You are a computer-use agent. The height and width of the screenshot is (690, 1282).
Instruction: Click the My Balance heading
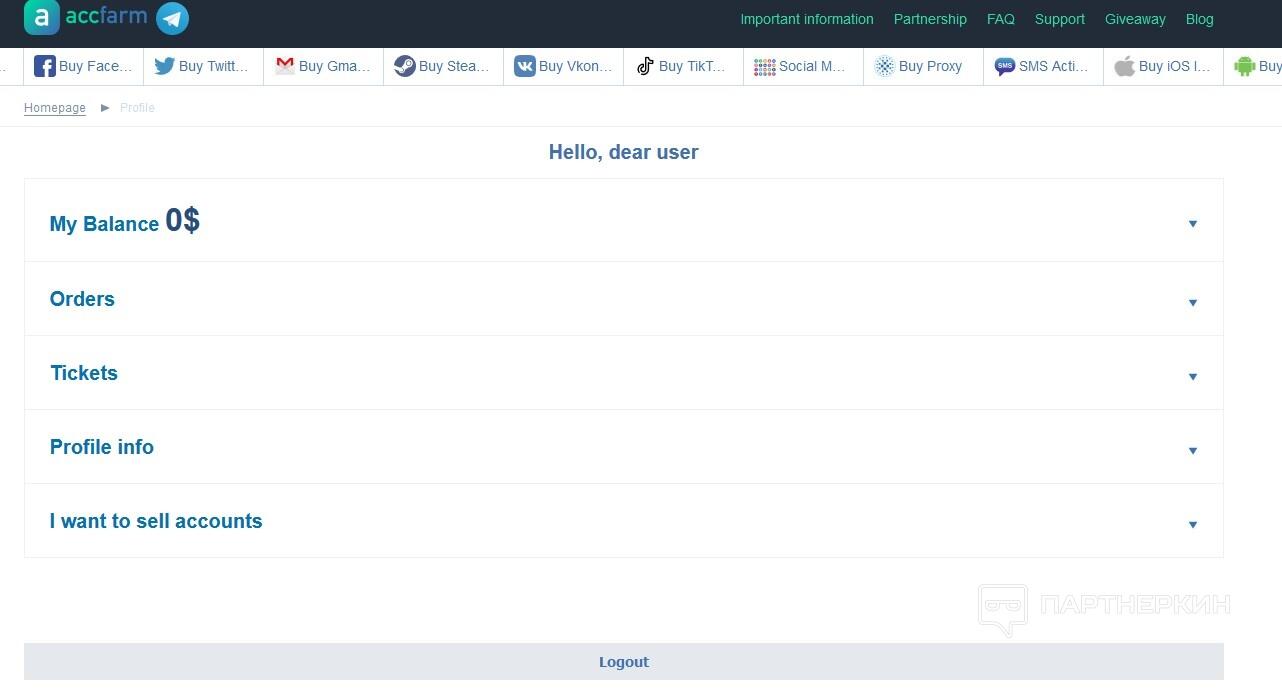click(104, 224)
